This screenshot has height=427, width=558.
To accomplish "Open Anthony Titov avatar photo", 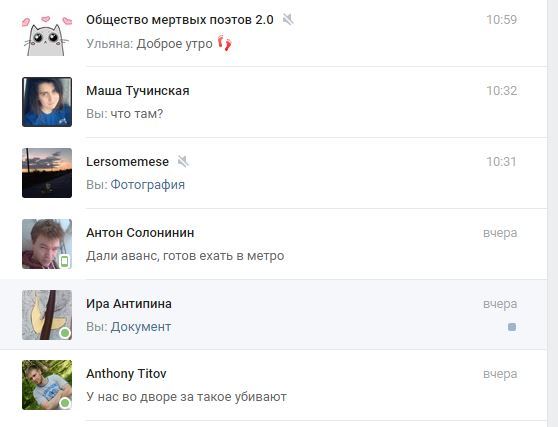I will coord(47,385).
